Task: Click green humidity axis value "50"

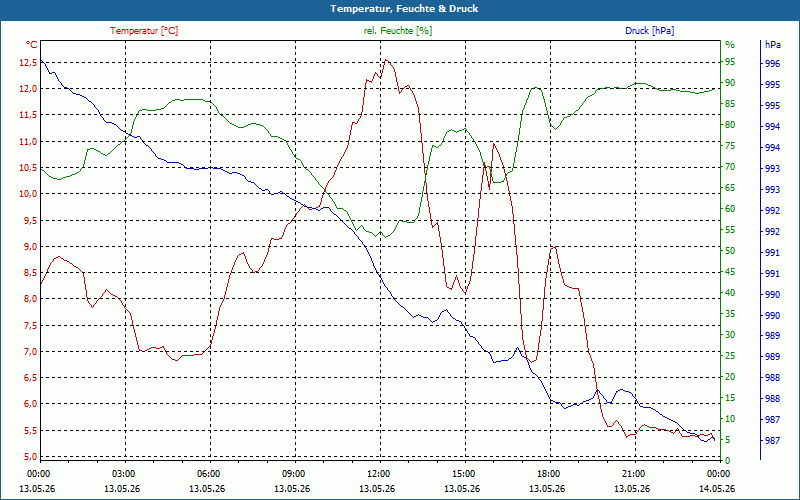Action: click(730, 251)
